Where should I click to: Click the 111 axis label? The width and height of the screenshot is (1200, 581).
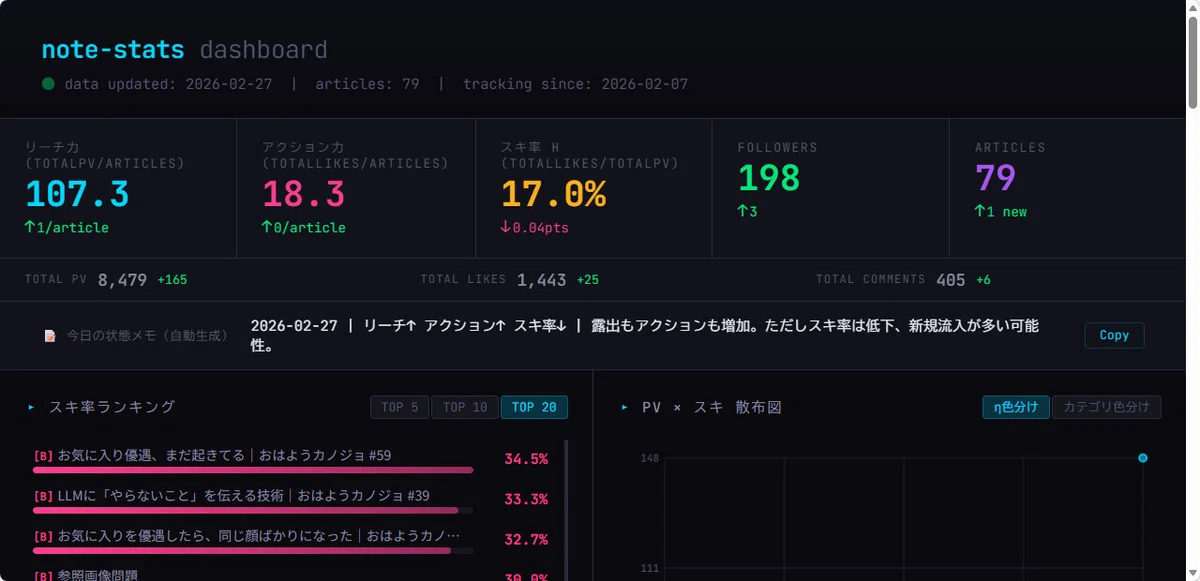point(650,568)
